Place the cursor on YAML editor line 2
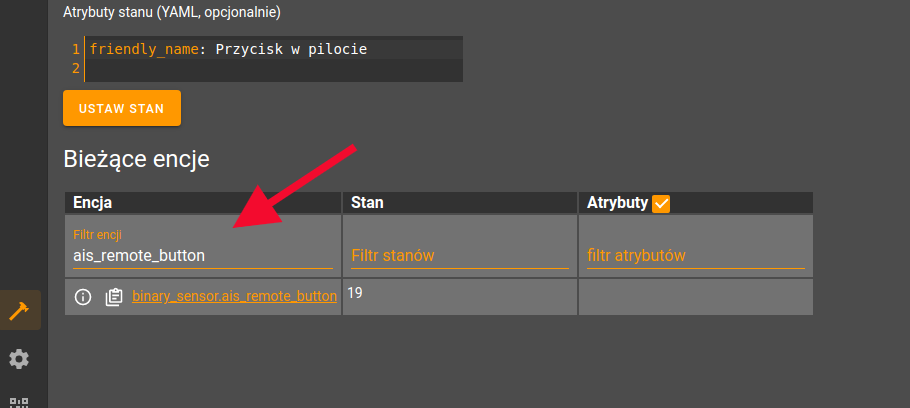The height and width of the screenshot is (408, 910). (270, 69)
